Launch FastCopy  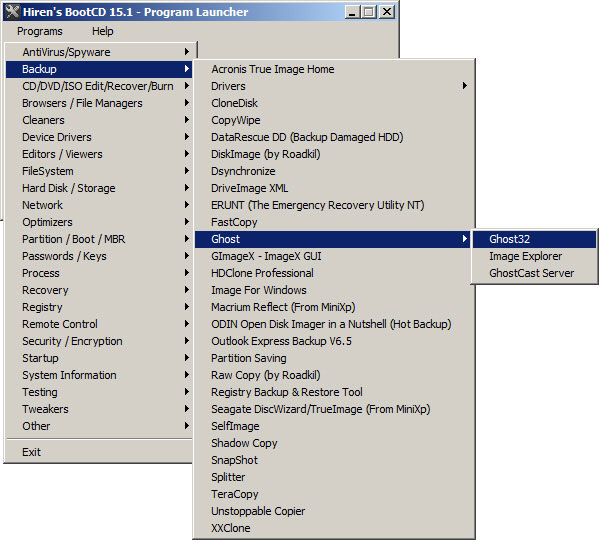tap(333, 222)
